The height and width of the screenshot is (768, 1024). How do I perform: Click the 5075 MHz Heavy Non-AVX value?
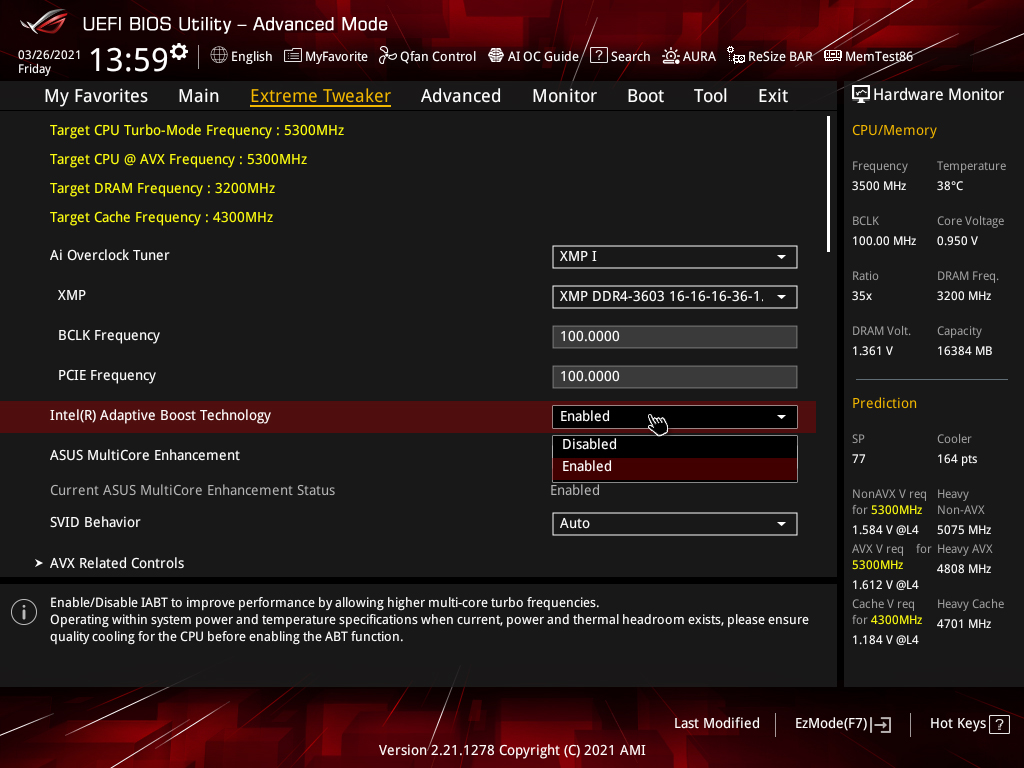(x=964, y=530)
